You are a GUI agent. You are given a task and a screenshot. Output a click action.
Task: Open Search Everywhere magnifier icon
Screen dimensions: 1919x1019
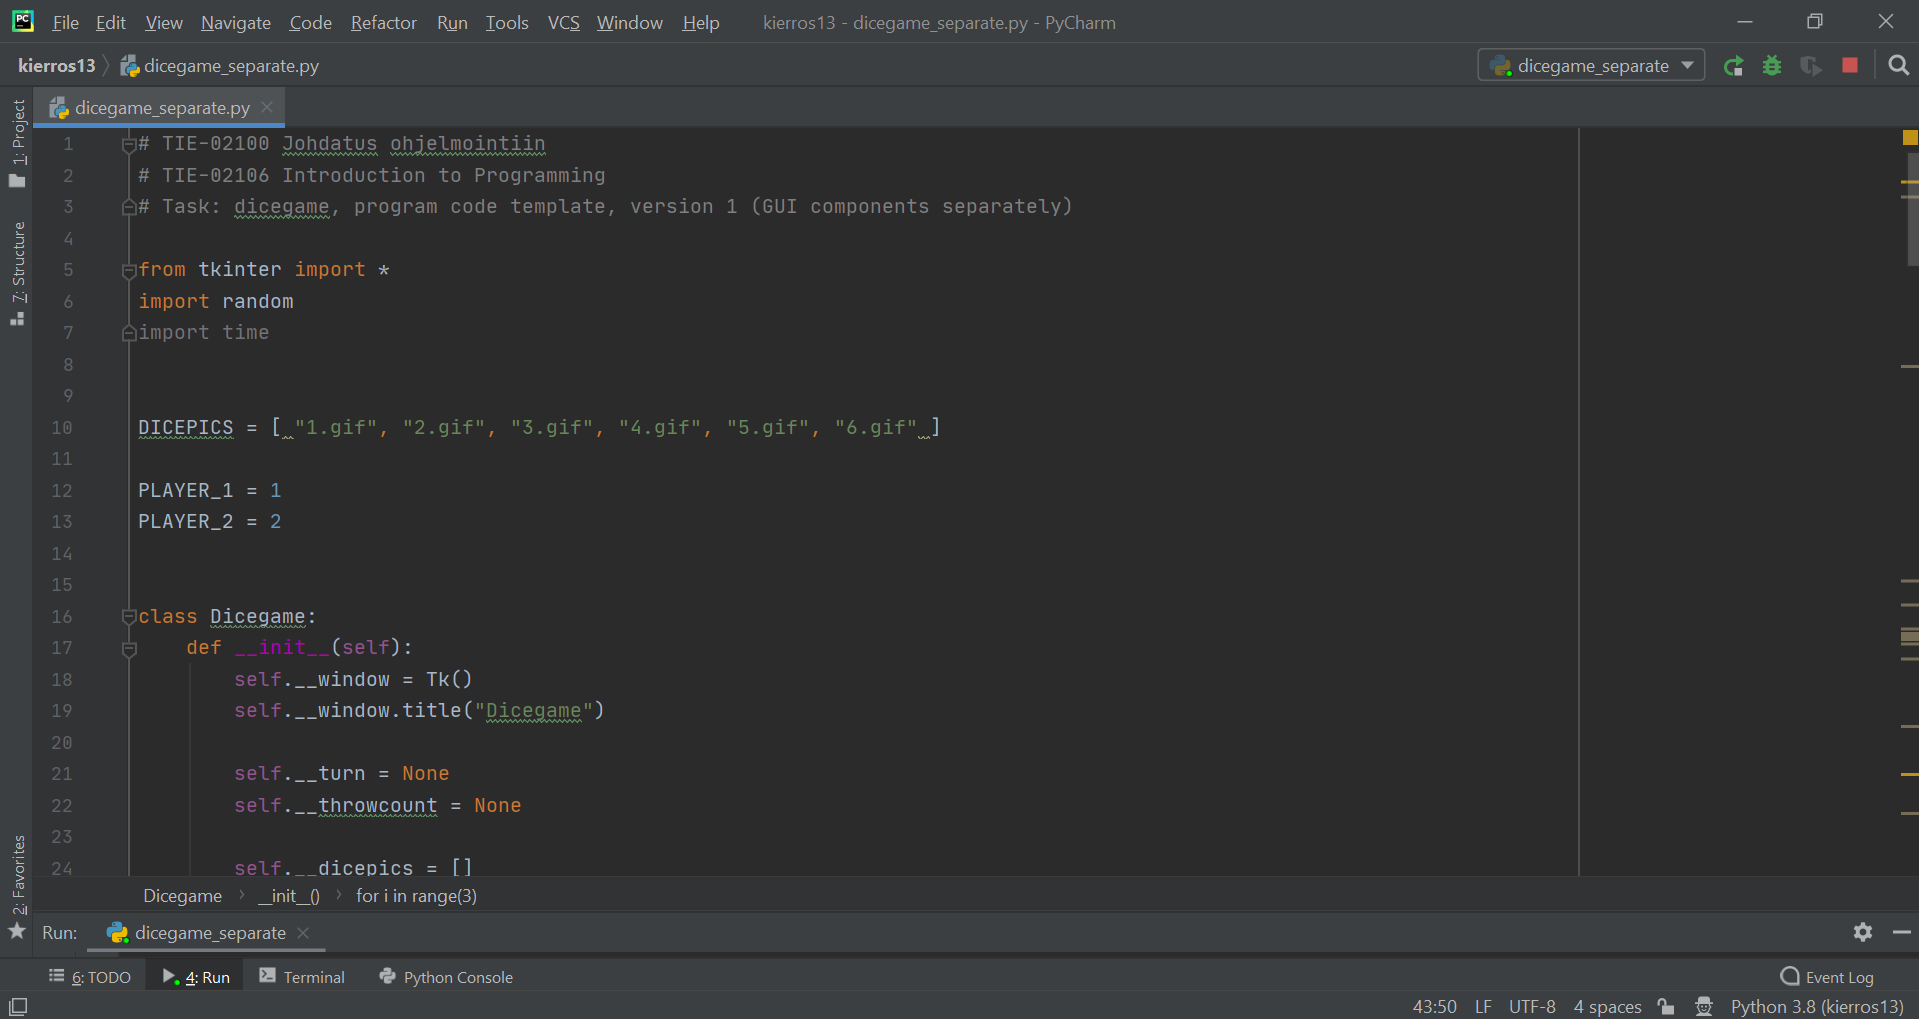(x=1898, y=66)
